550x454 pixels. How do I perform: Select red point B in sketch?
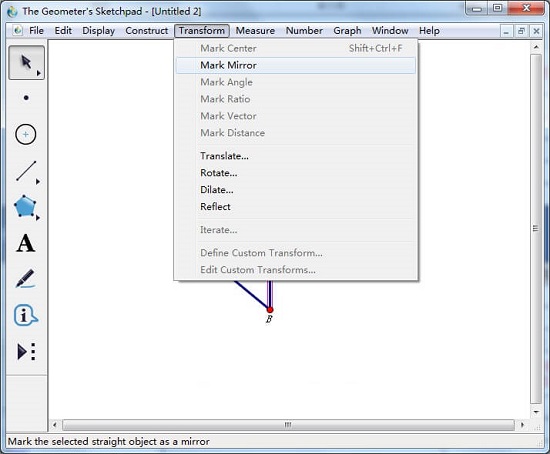point(269,310)
